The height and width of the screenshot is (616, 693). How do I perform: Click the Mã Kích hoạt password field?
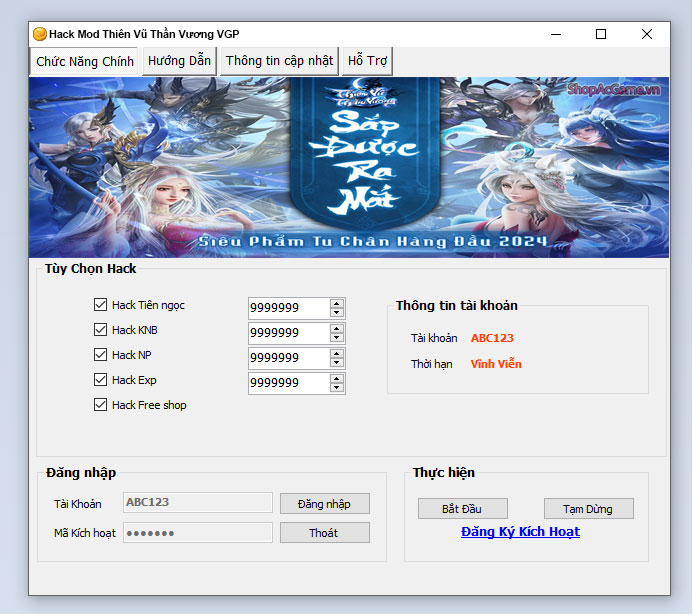click(x=198, y=532)
